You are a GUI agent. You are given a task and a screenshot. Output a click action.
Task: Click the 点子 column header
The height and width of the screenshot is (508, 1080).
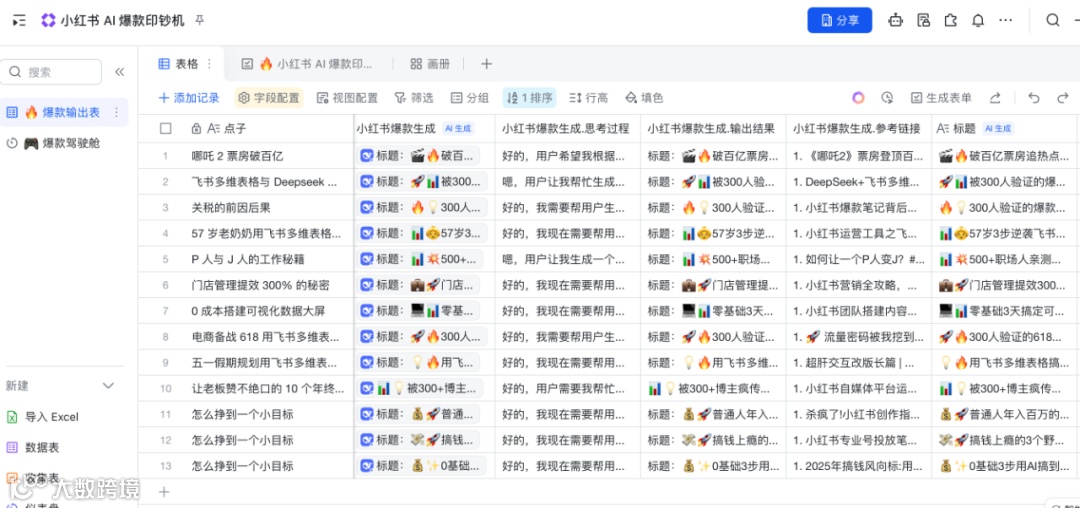(269, 128)
